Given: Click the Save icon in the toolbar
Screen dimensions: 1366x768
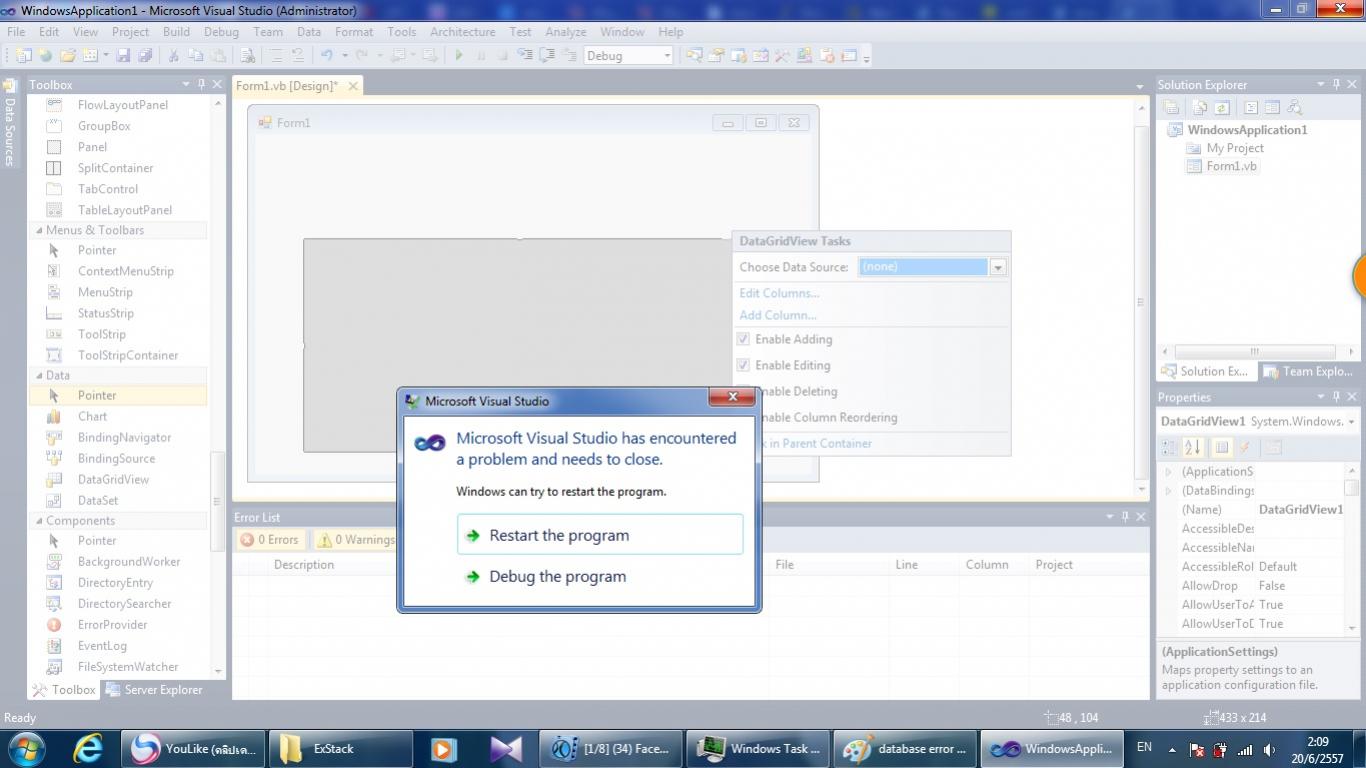Looking at the screenshot, I should (124, 56).
